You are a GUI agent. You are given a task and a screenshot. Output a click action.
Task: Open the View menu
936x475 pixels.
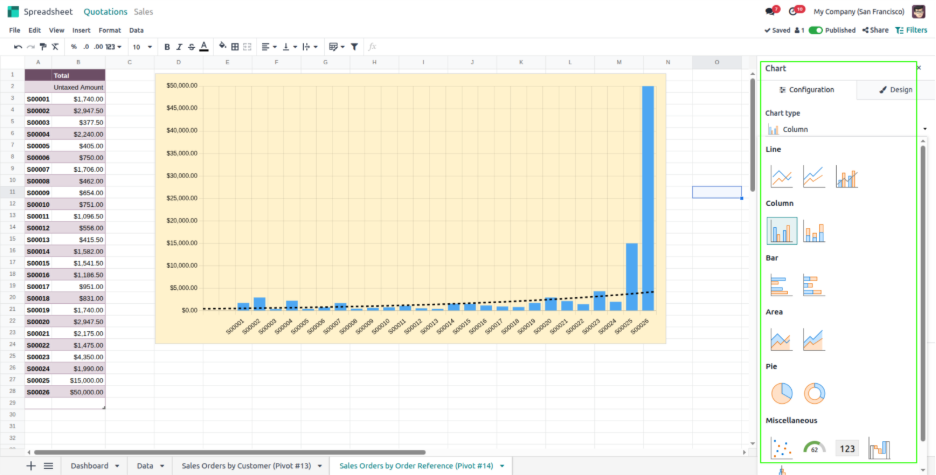tap(56, 30)
